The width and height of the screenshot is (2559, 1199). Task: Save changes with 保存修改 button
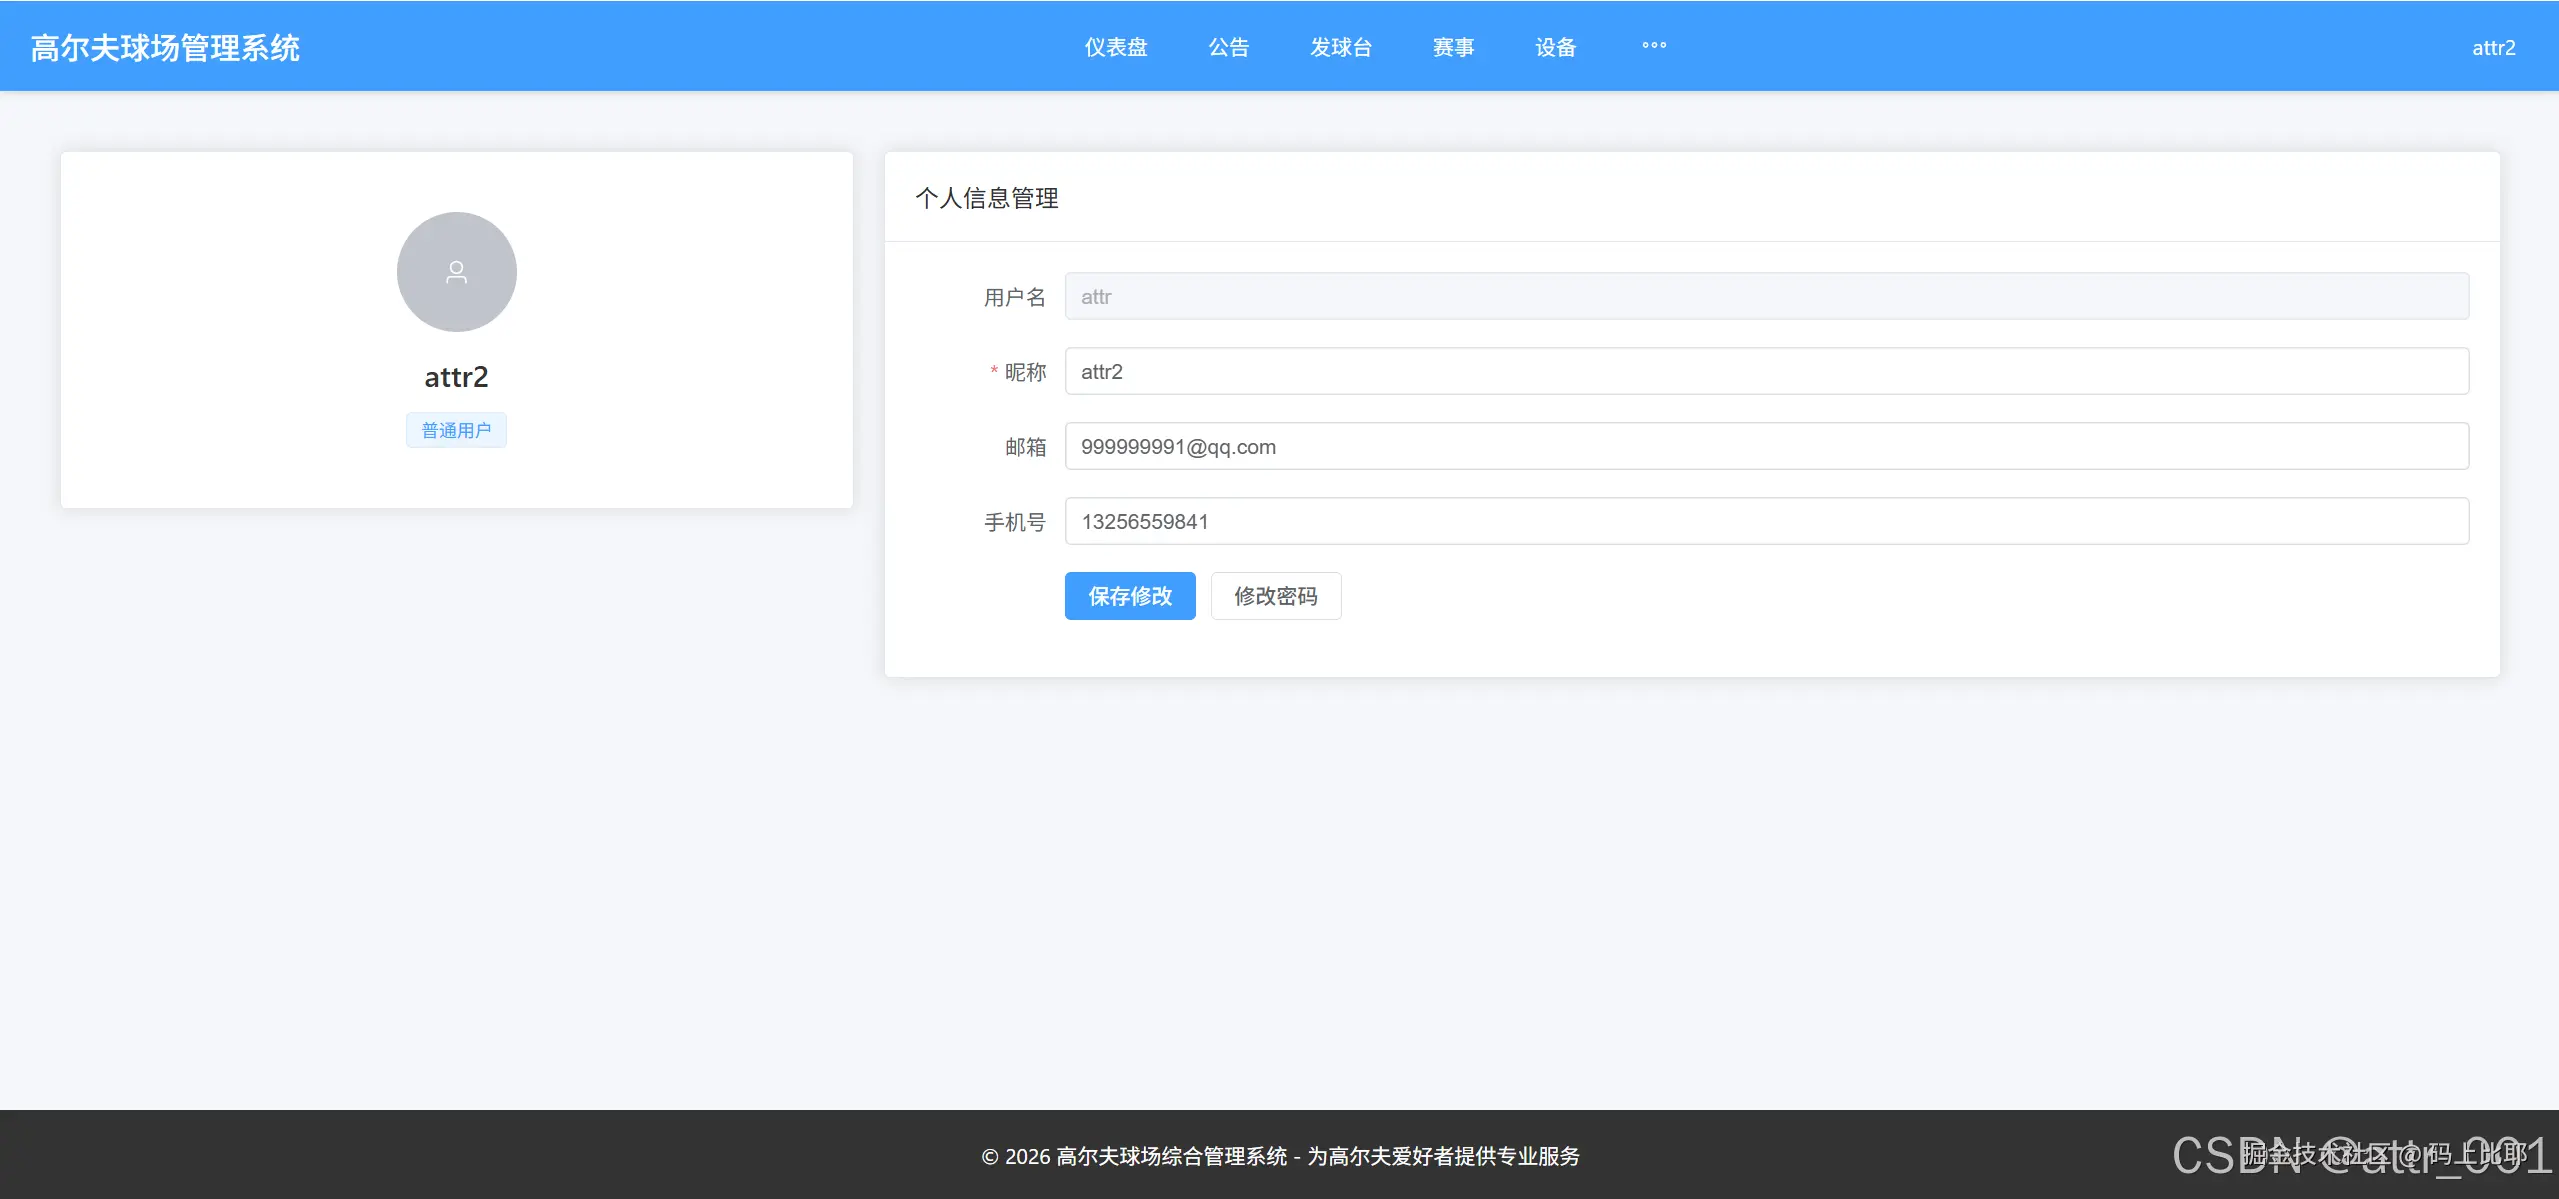coord(1130,596)
